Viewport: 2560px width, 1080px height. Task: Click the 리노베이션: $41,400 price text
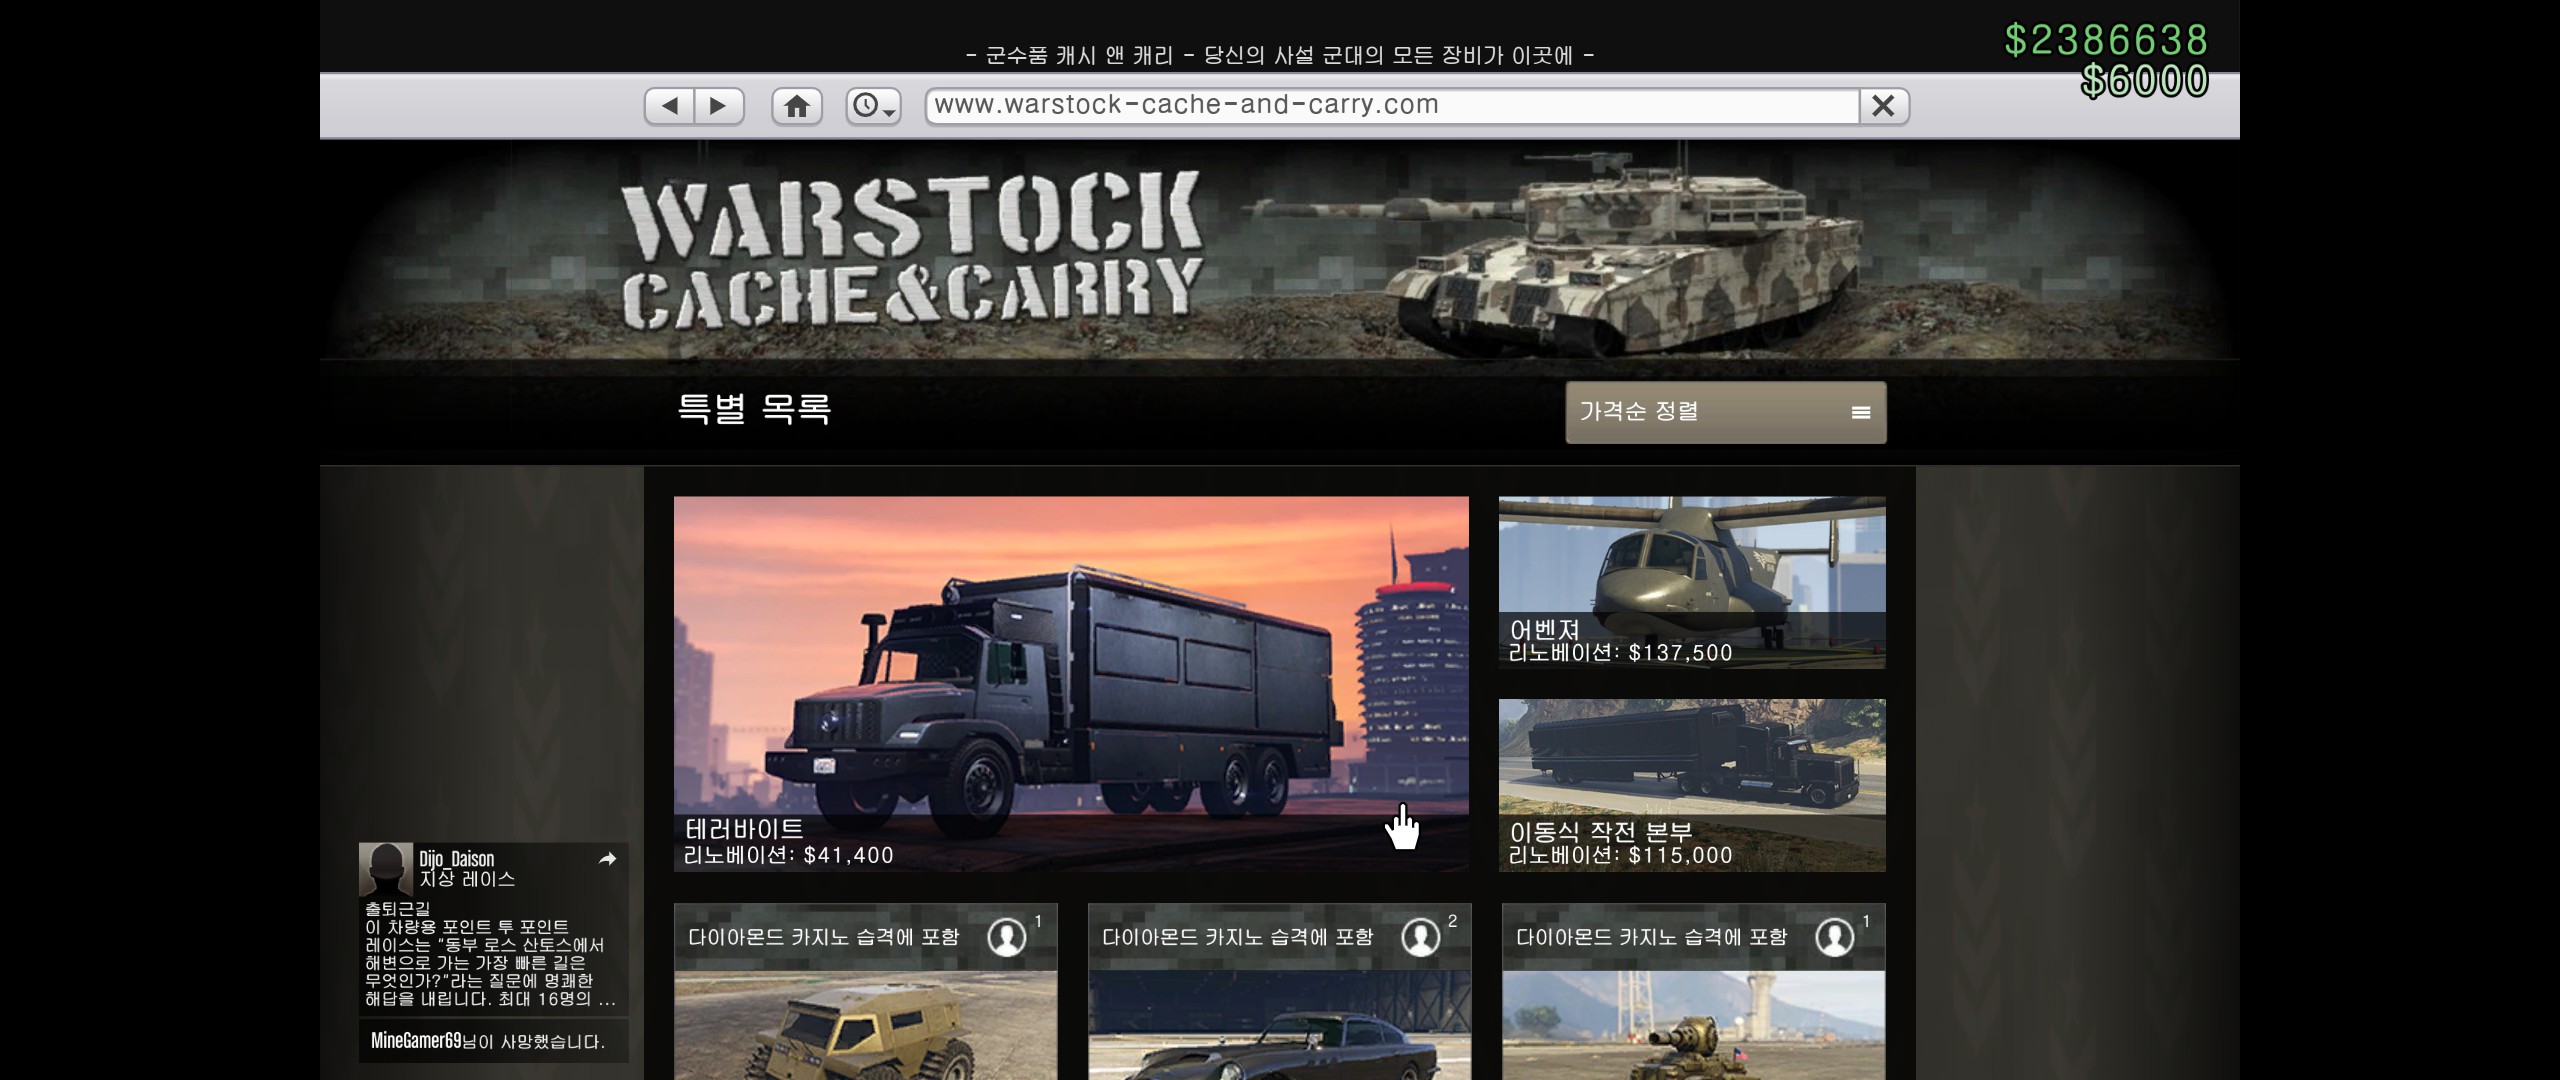[788, 855]
